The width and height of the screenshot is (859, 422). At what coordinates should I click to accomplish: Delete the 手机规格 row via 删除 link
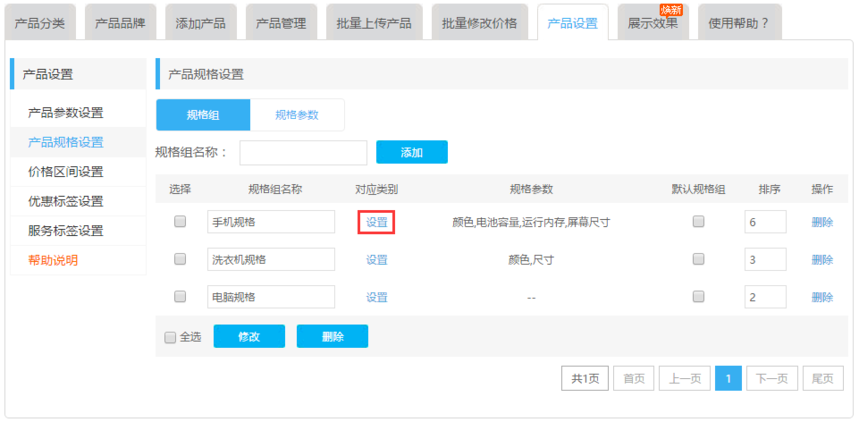click(822, 223)
